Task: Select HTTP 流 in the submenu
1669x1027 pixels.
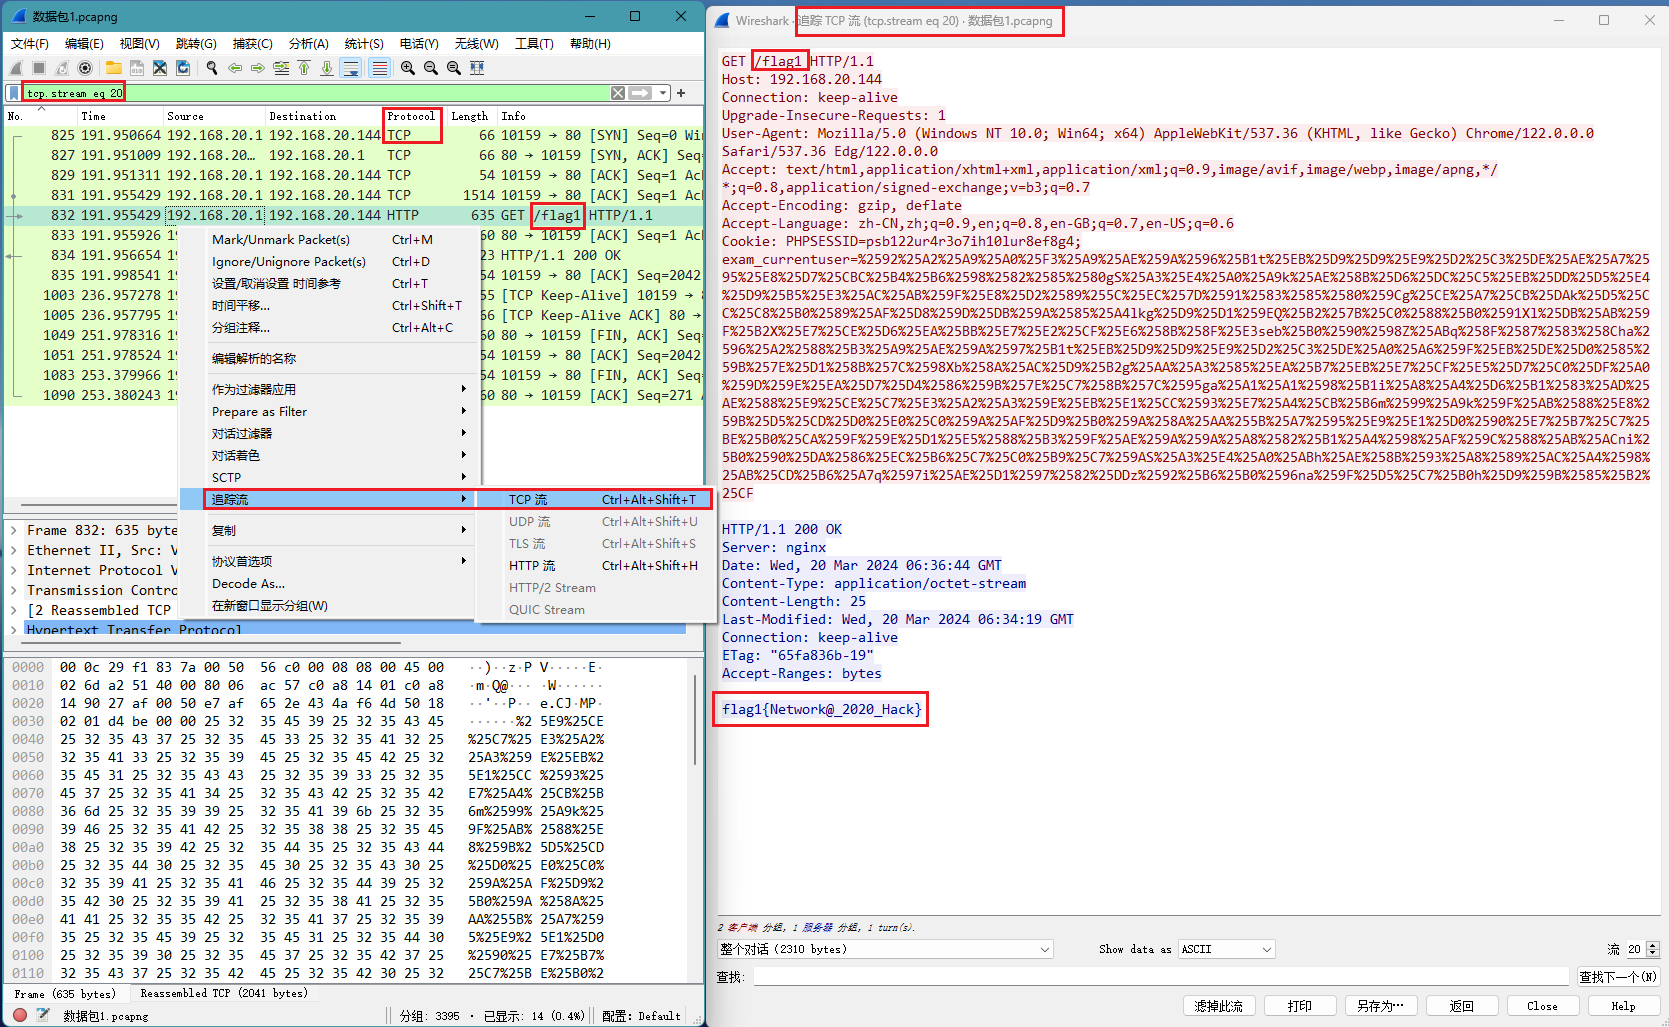Action: click(597, 565)
